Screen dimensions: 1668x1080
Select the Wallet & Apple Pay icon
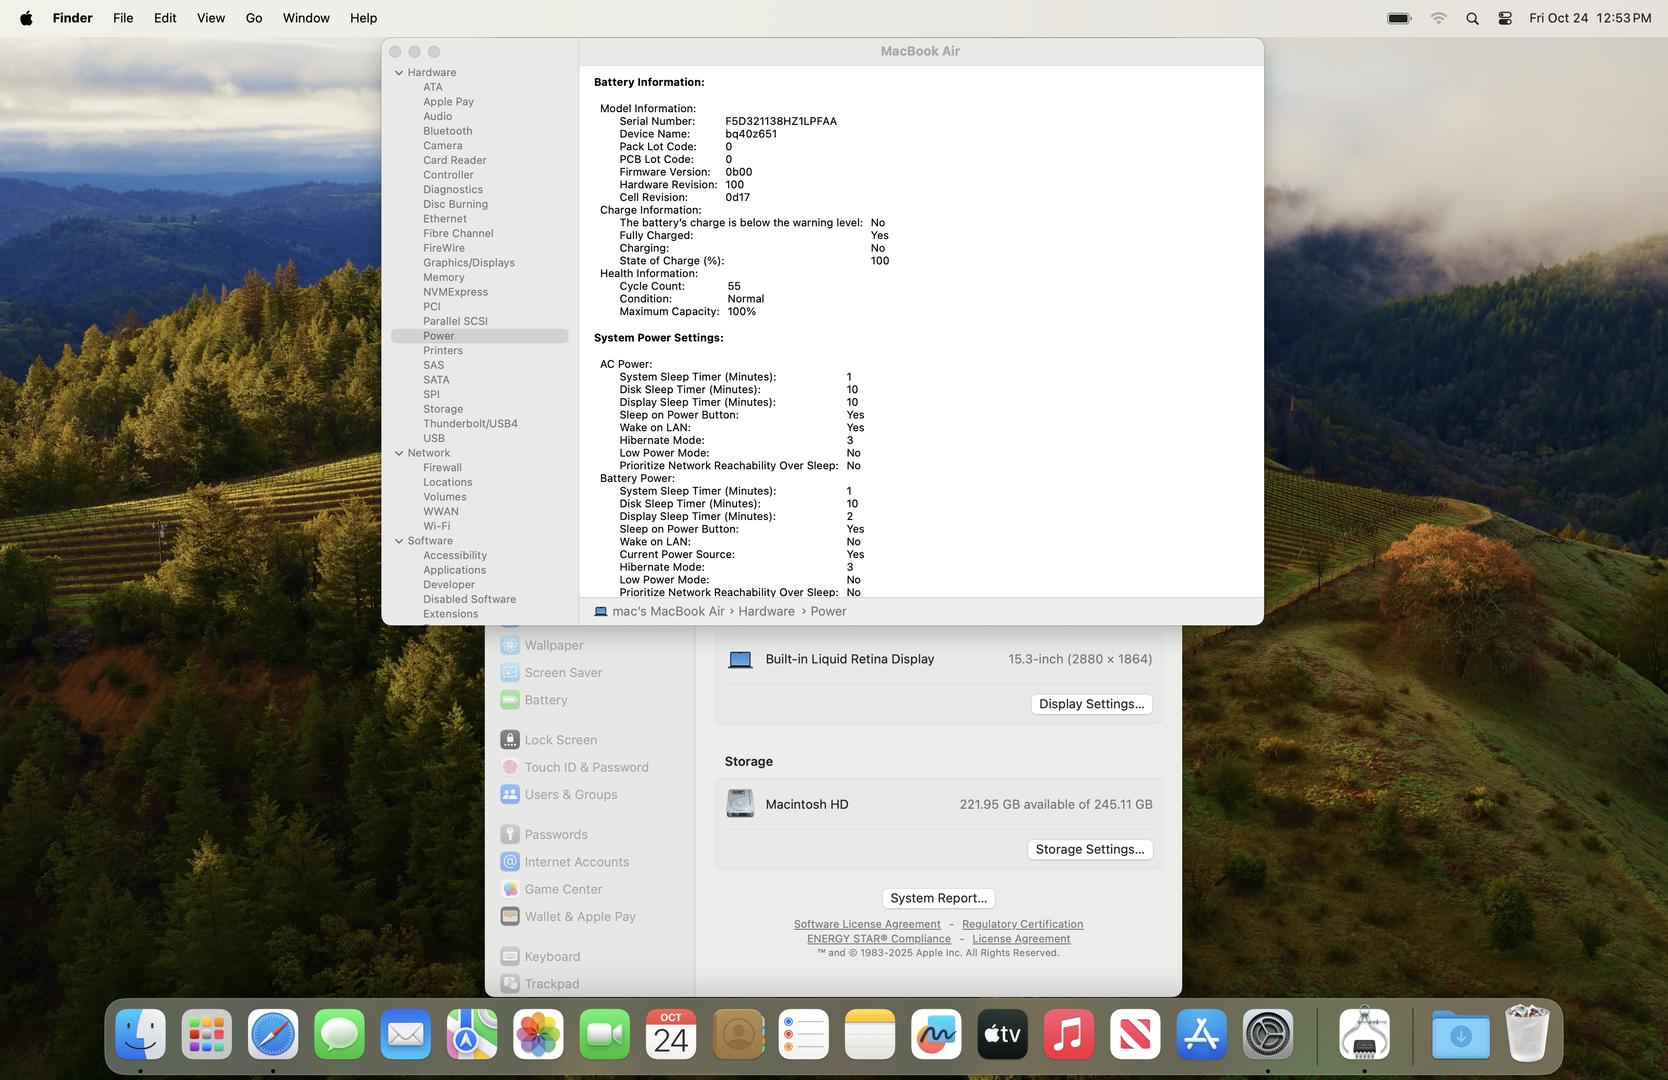510,916
